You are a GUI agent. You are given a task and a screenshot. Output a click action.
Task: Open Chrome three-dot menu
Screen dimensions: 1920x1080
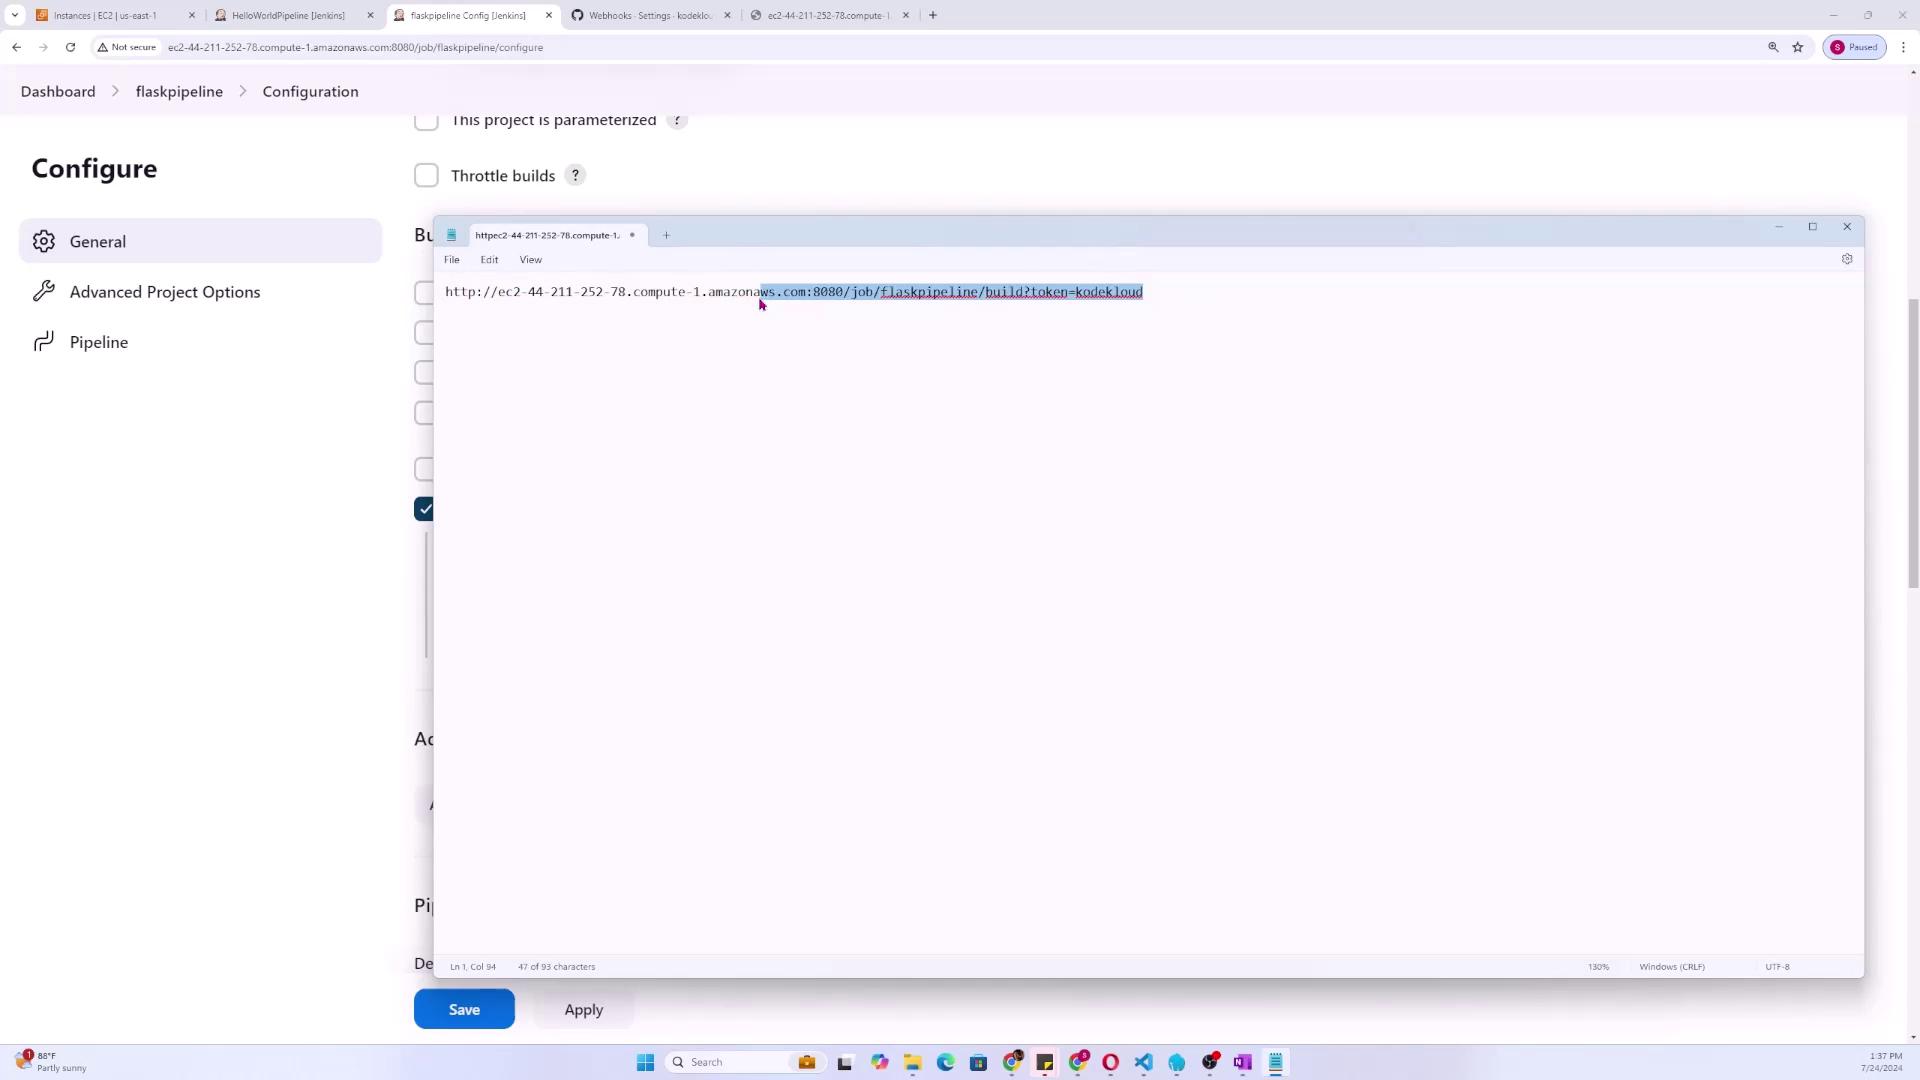[1903, 47]
